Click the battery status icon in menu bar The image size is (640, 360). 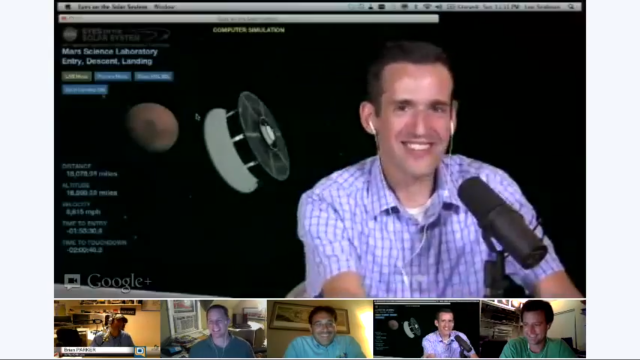(451, 7)
